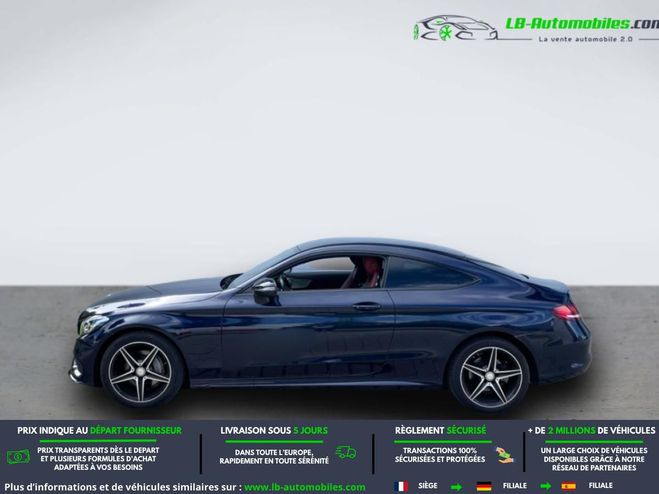Viewport: 659px width, 494px height.
Task: Open the www.lb-automobiles.com link
Action: click(x=305, y=487)
